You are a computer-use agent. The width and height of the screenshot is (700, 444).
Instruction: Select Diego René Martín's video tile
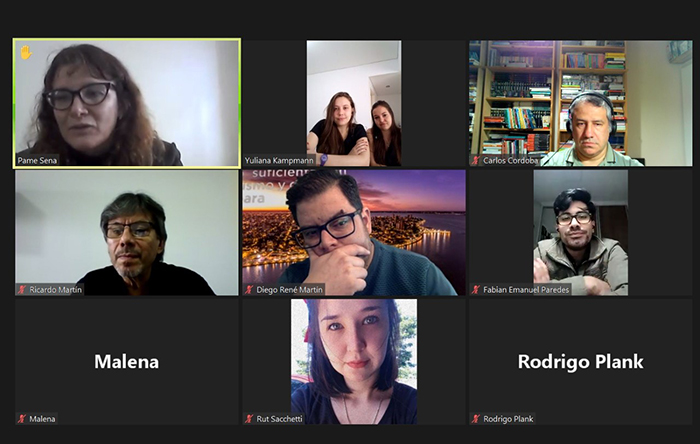coord(354,232)
